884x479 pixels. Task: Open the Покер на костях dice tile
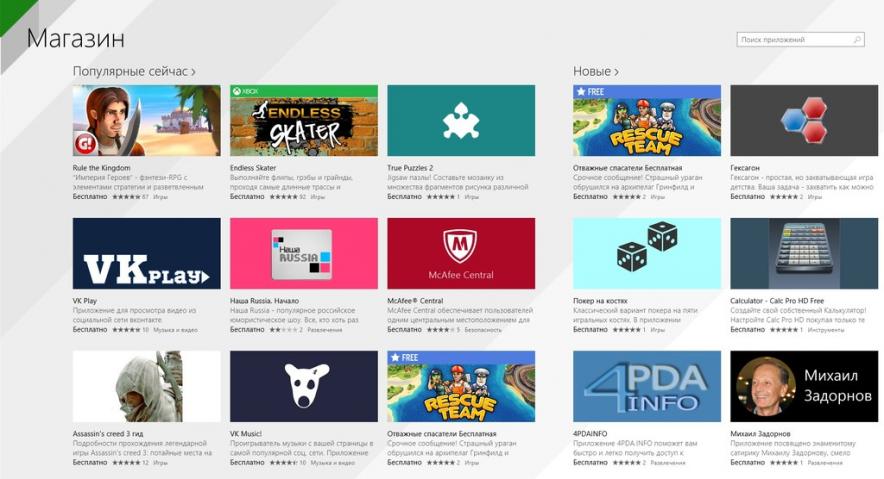tap(647, 254)
